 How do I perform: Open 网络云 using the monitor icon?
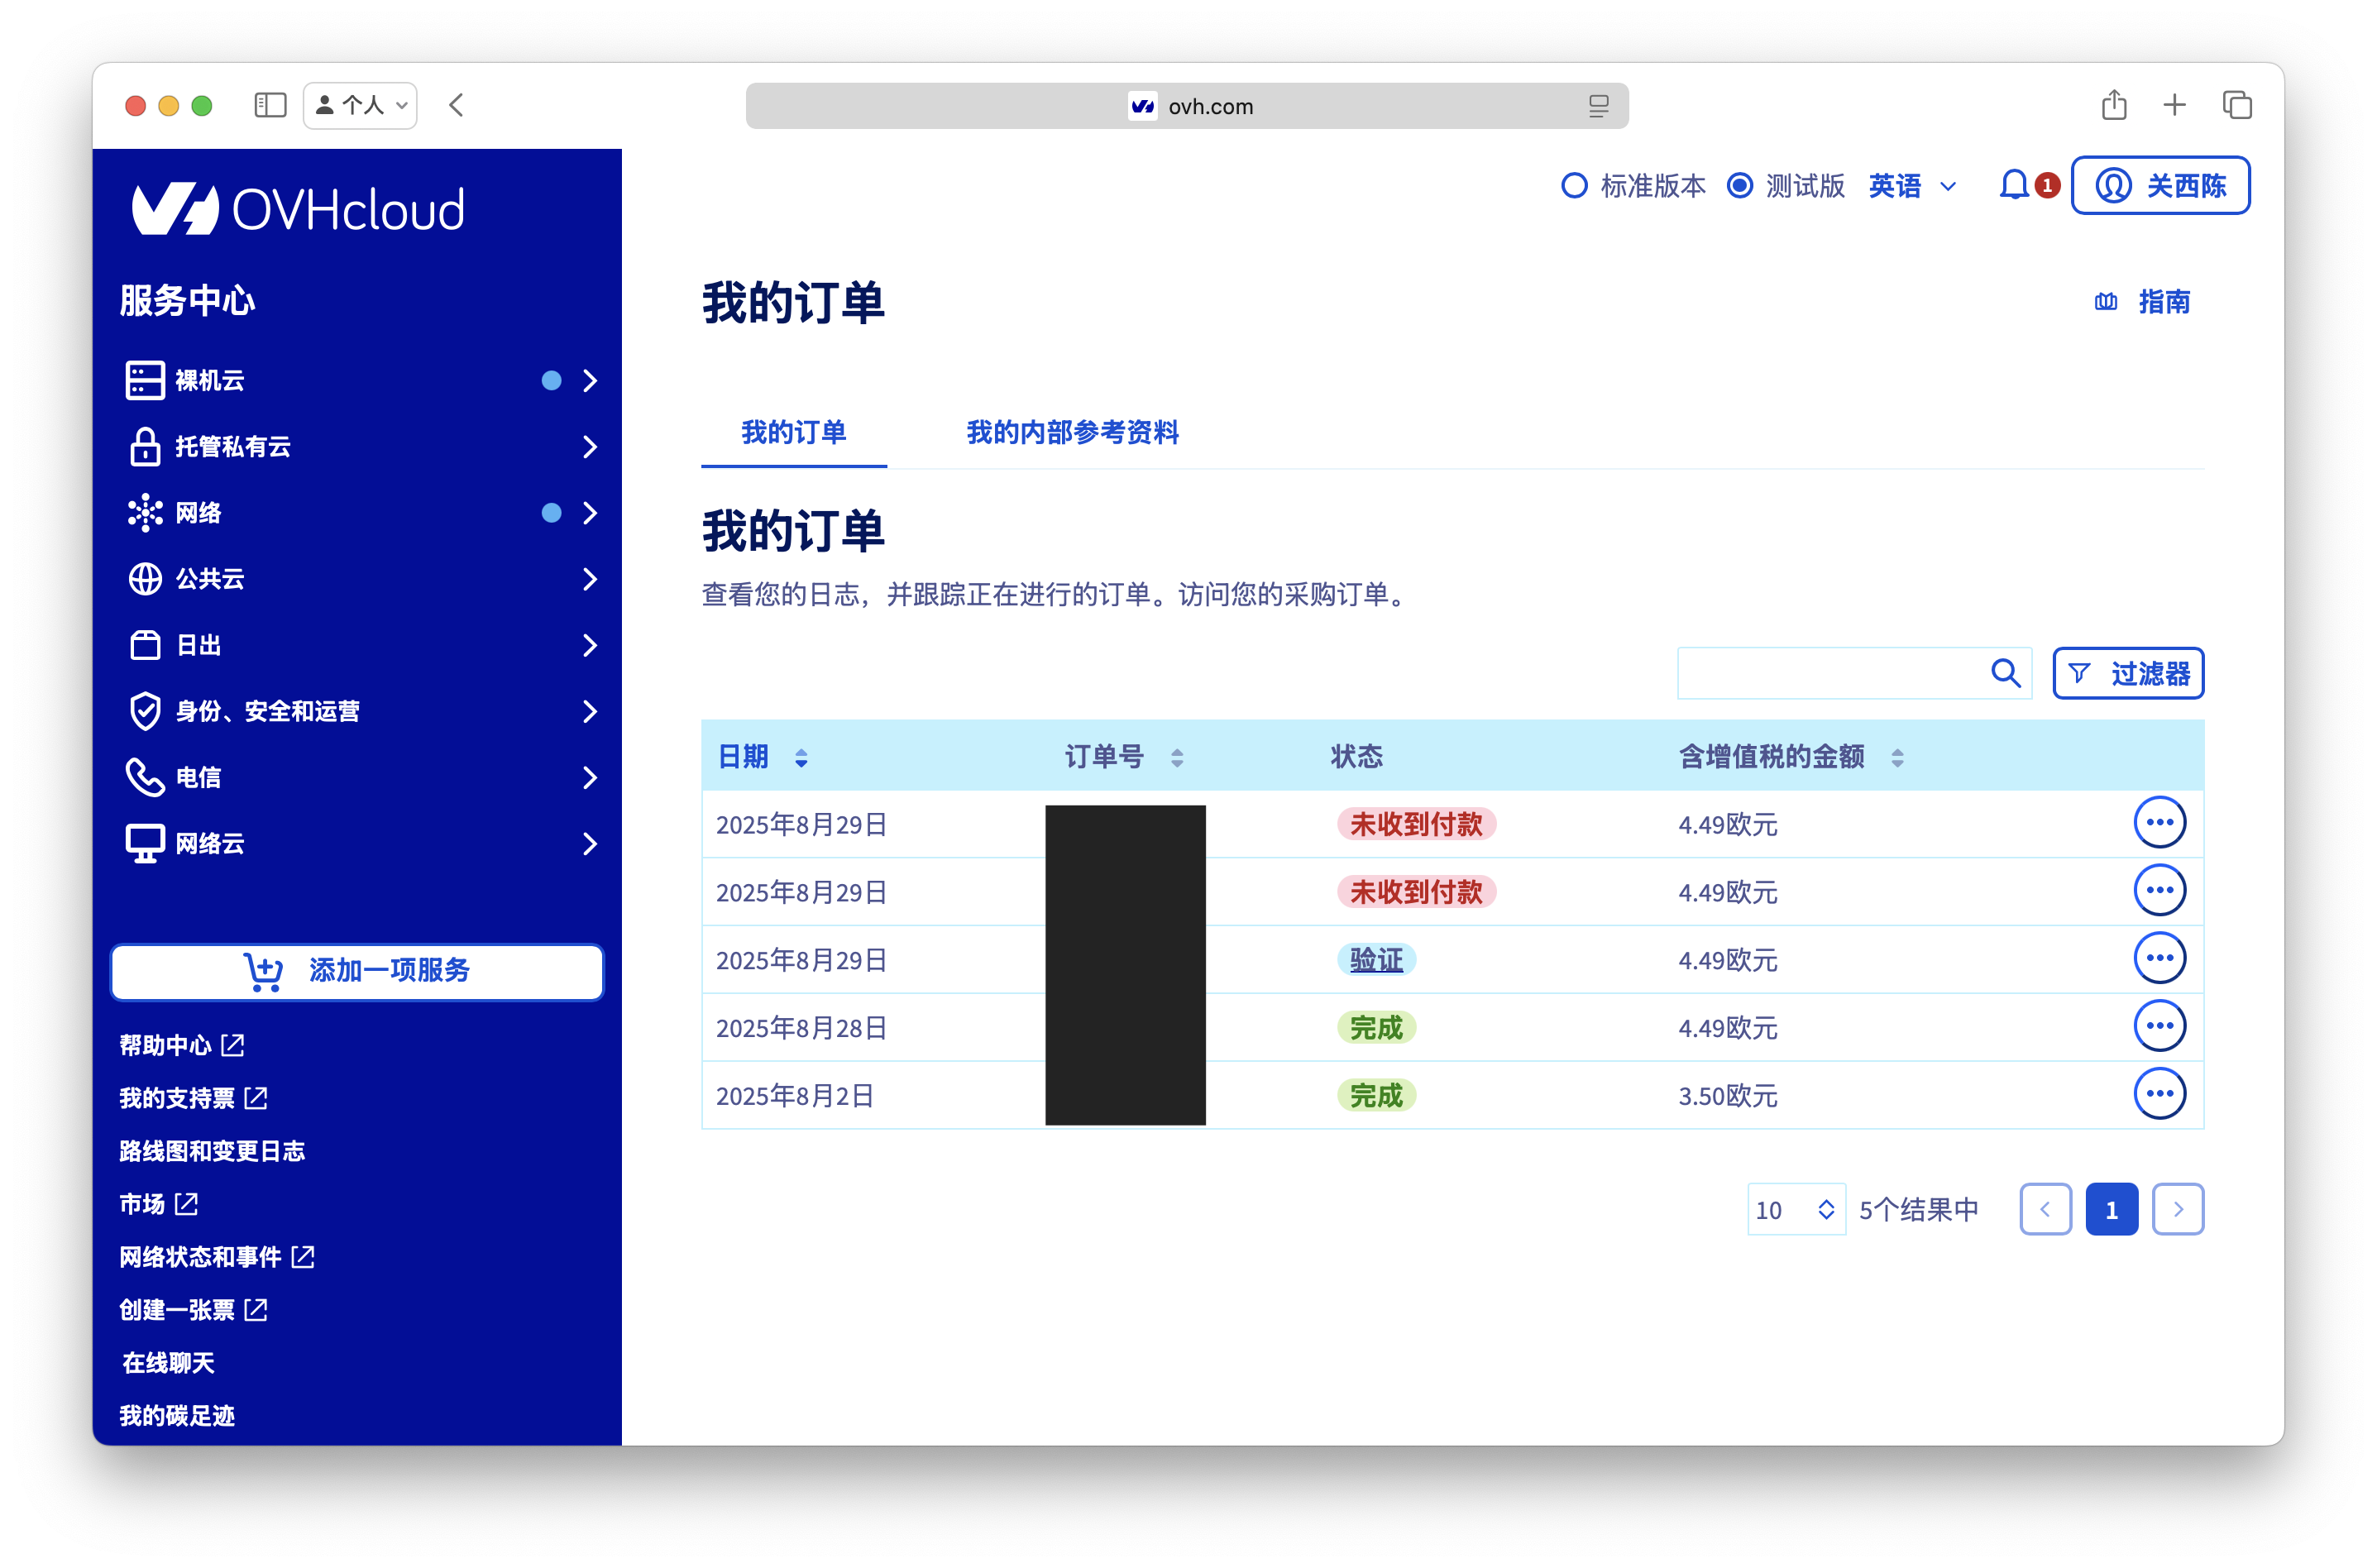point(145,843)
